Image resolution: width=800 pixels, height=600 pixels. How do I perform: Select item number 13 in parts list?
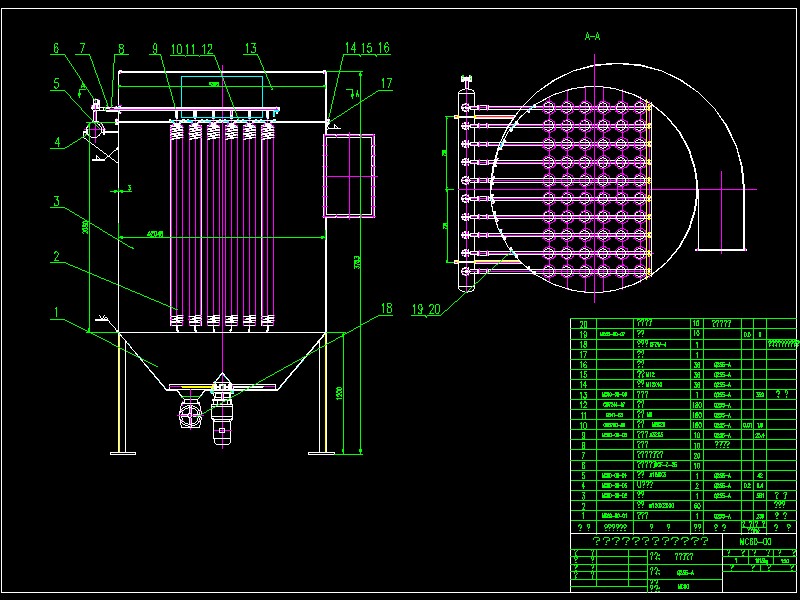pyautogui.click(x=584, y=395)
